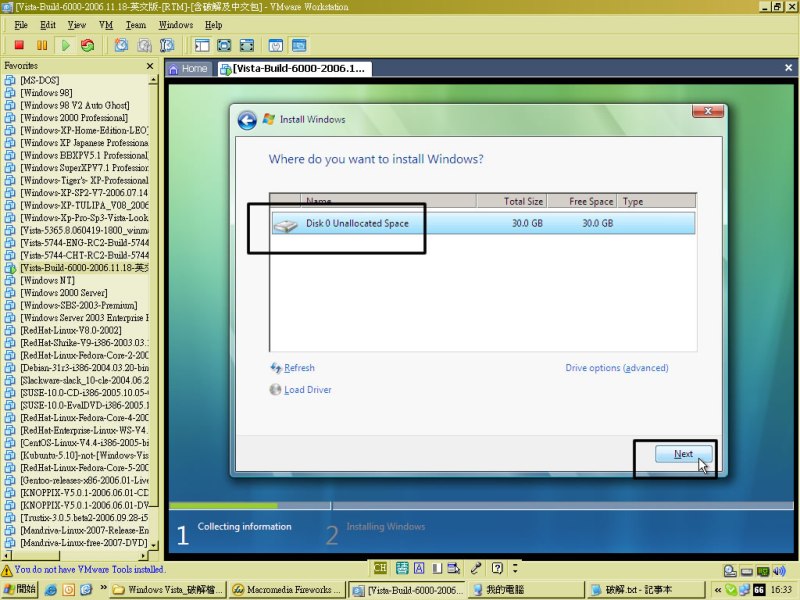This screenshot has width=800, height=600.
Task: Click the Quick Switch mode toolbar icon
Action: [246, 45]
